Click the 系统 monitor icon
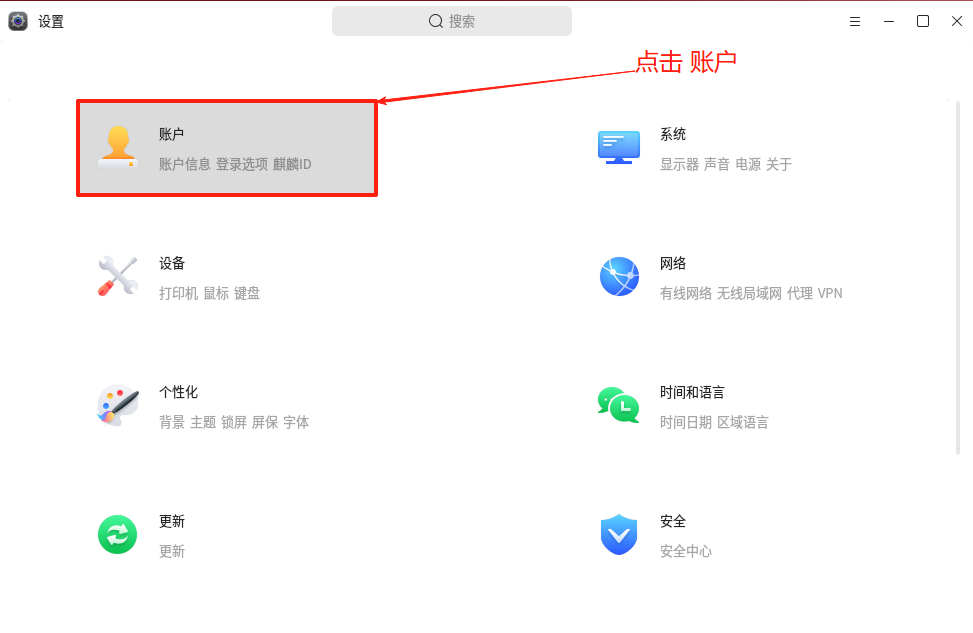This screenshot has height=633, width=973. coord(619,147)
